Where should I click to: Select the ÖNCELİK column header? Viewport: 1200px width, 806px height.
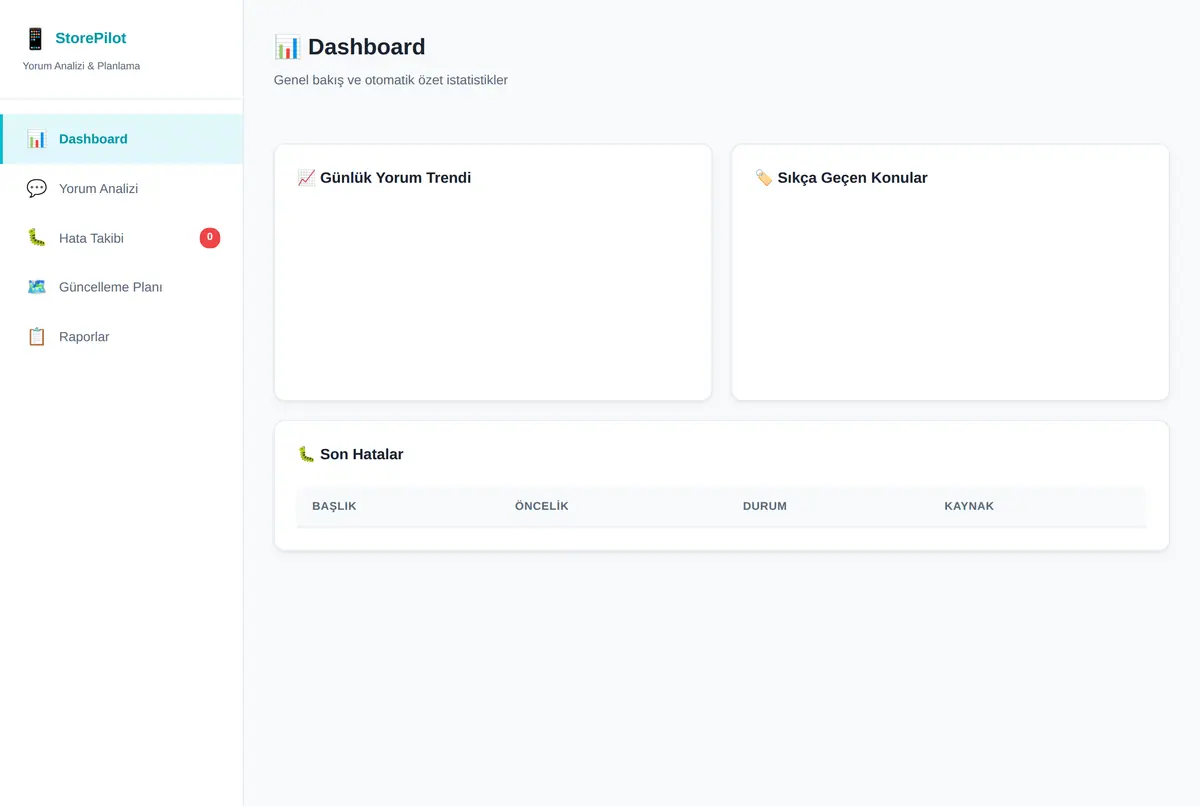542,506
